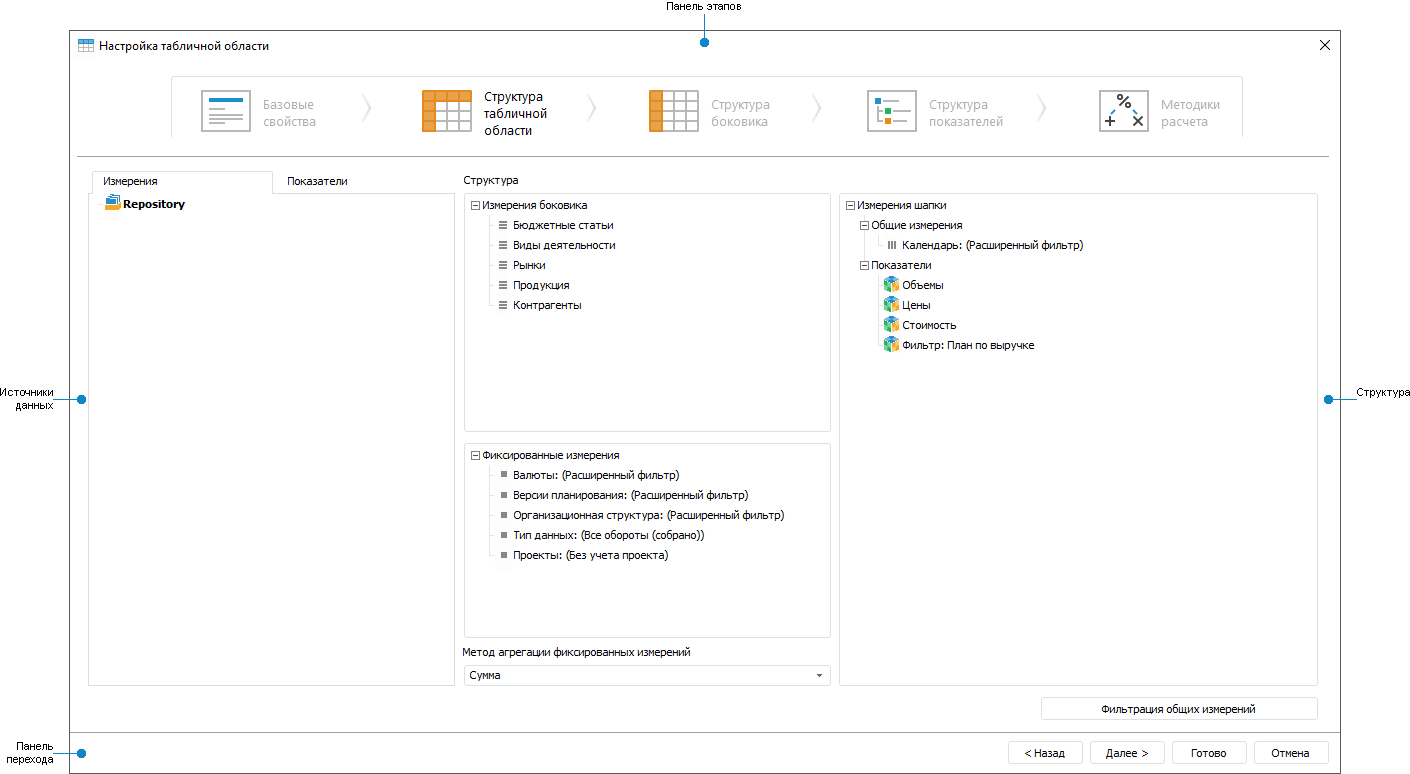The image size is (1410, 774).
Task: Select the Продукция dimension row
Action: [541, 285]
